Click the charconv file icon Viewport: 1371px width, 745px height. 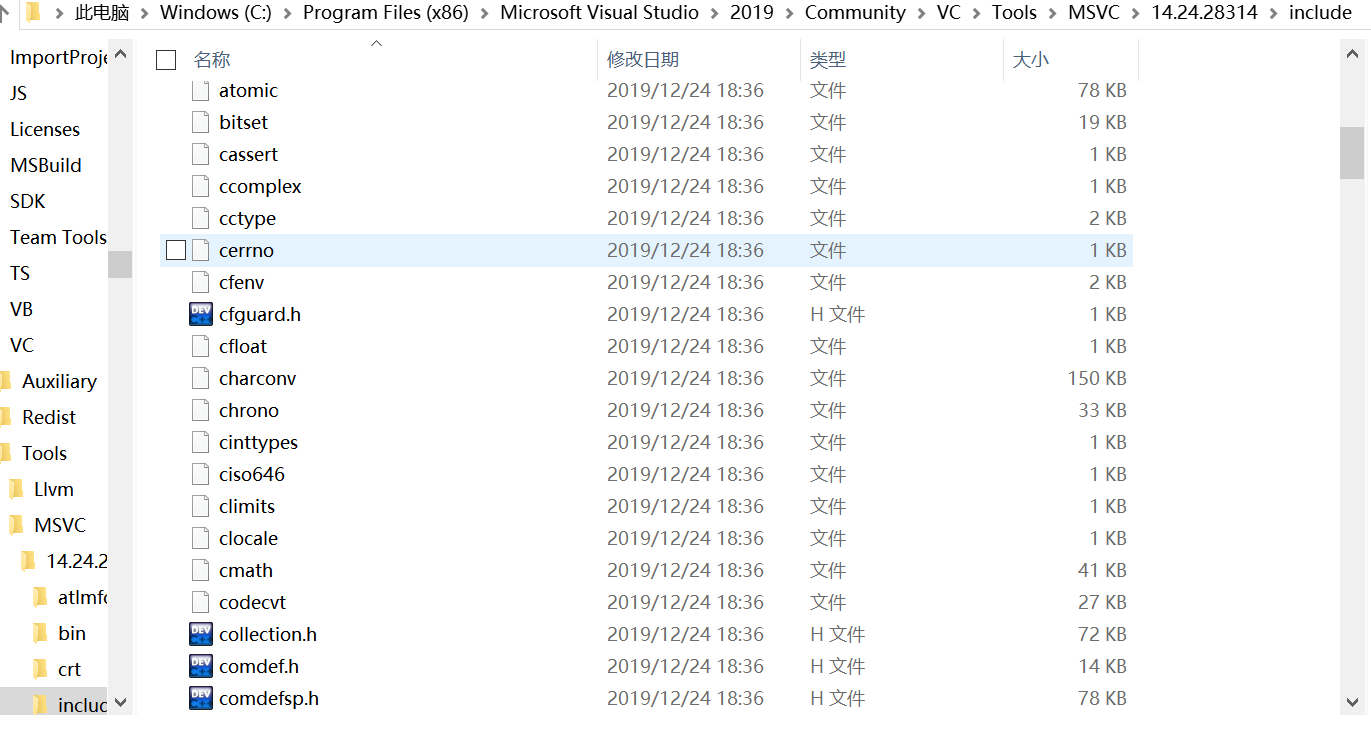coord(201,379)
